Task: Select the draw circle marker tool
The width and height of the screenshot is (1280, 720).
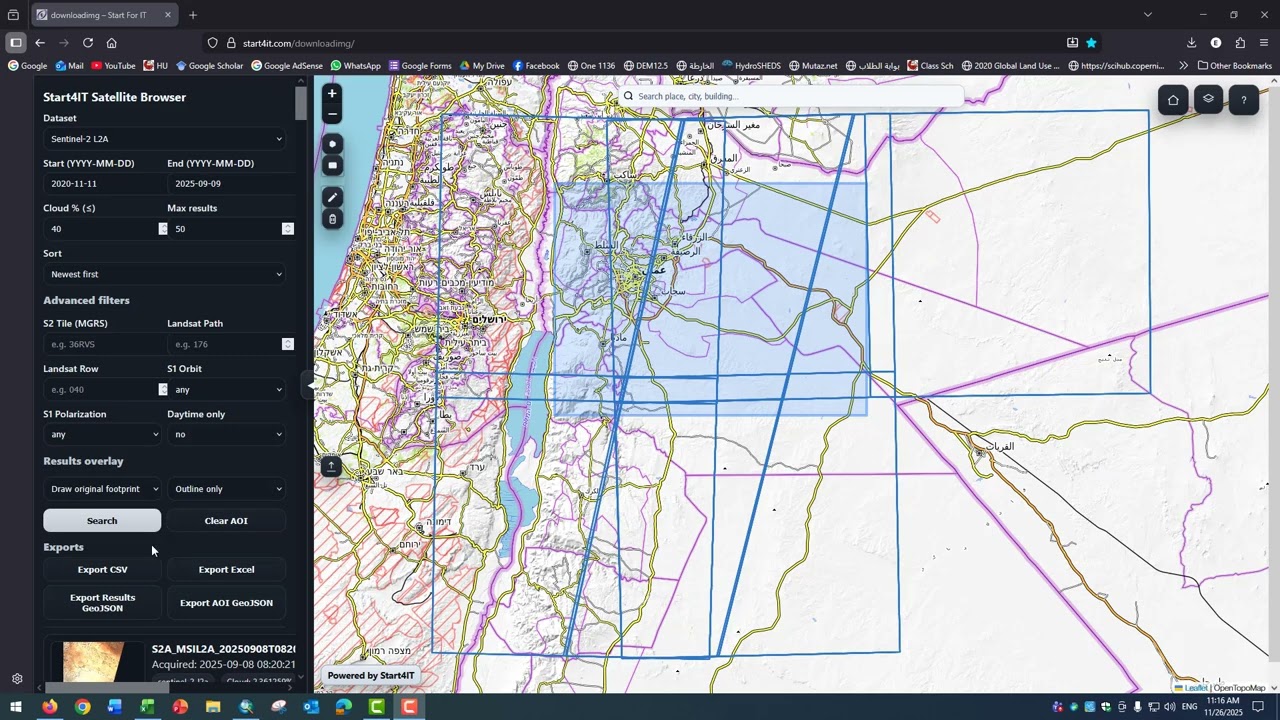Action: point(332,144)
